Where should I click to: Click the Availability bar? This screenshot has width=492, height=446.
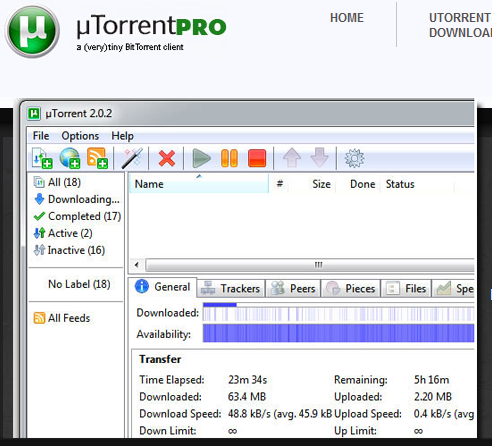pyautogui.click(x=338, y=333)
